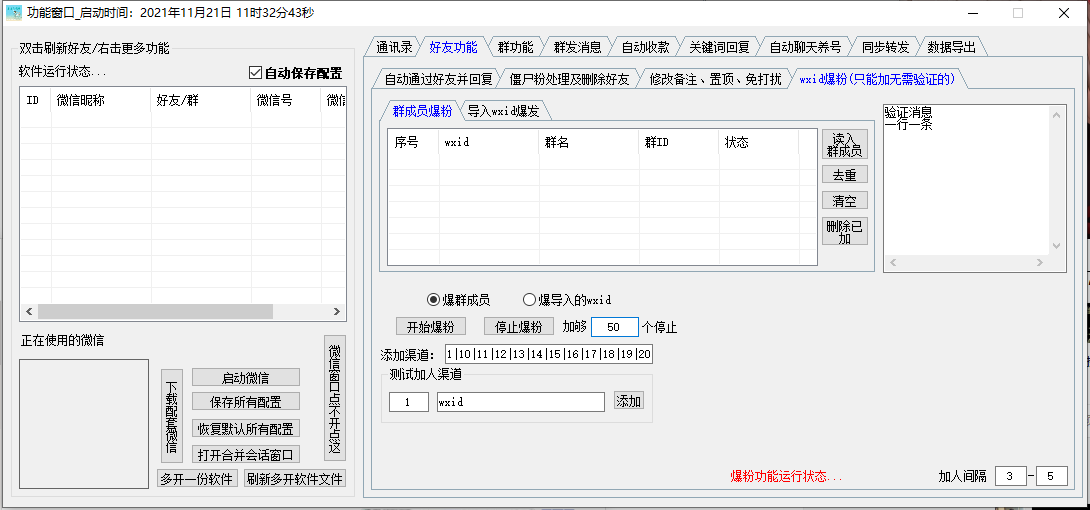Click the ID column header in friend list
The image size is (1090, 510).
pos(35,101)
